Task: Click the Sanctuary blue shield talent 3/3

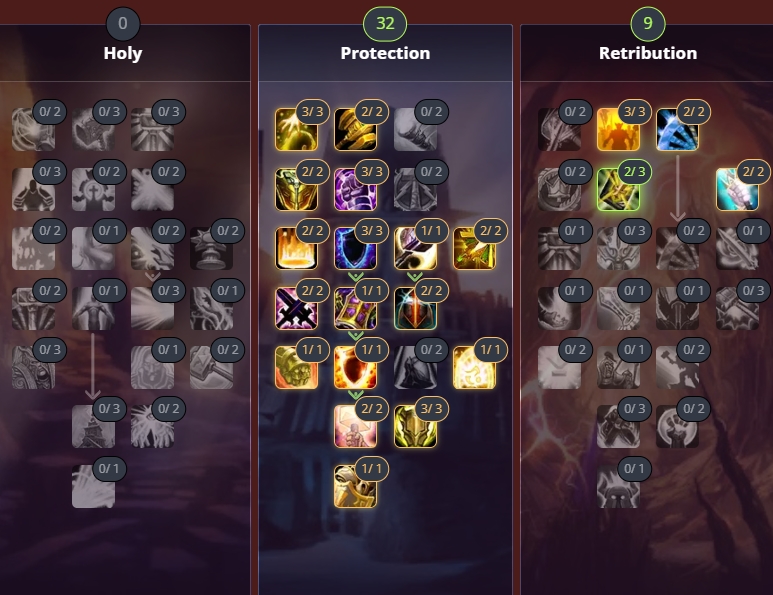Action: pyautogui.click(x=355, y=248)
